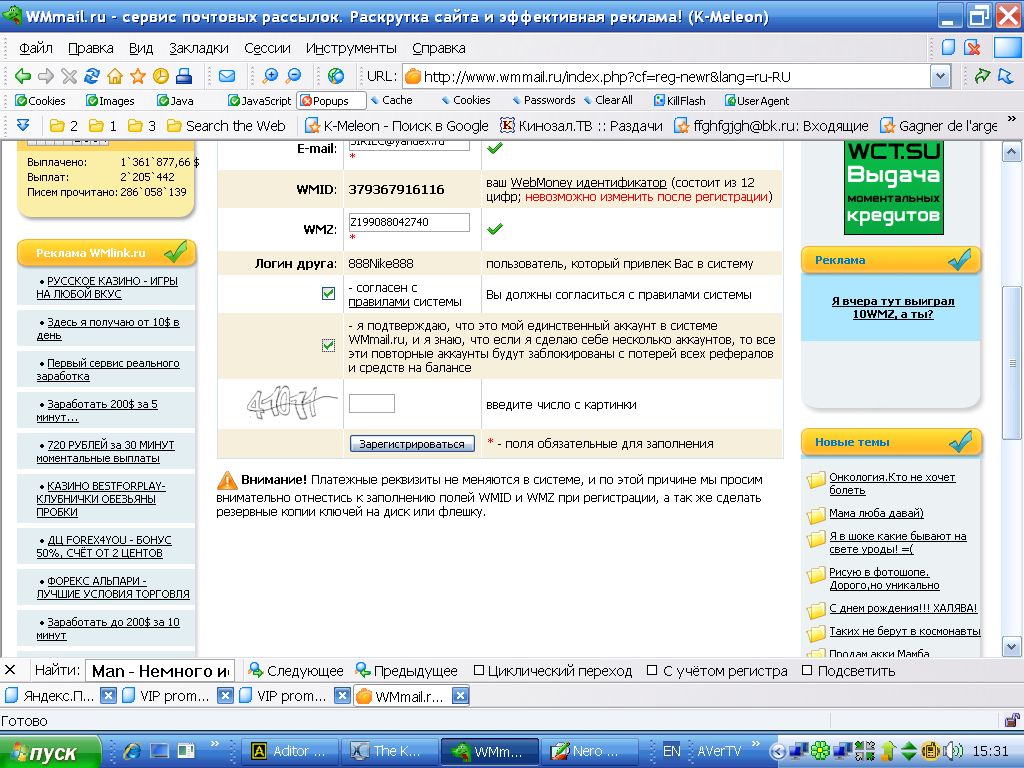Enable the Подсветить highlight checkbox
The height and width of the screenshot is (768, 1024).
(x=808, y=670)
